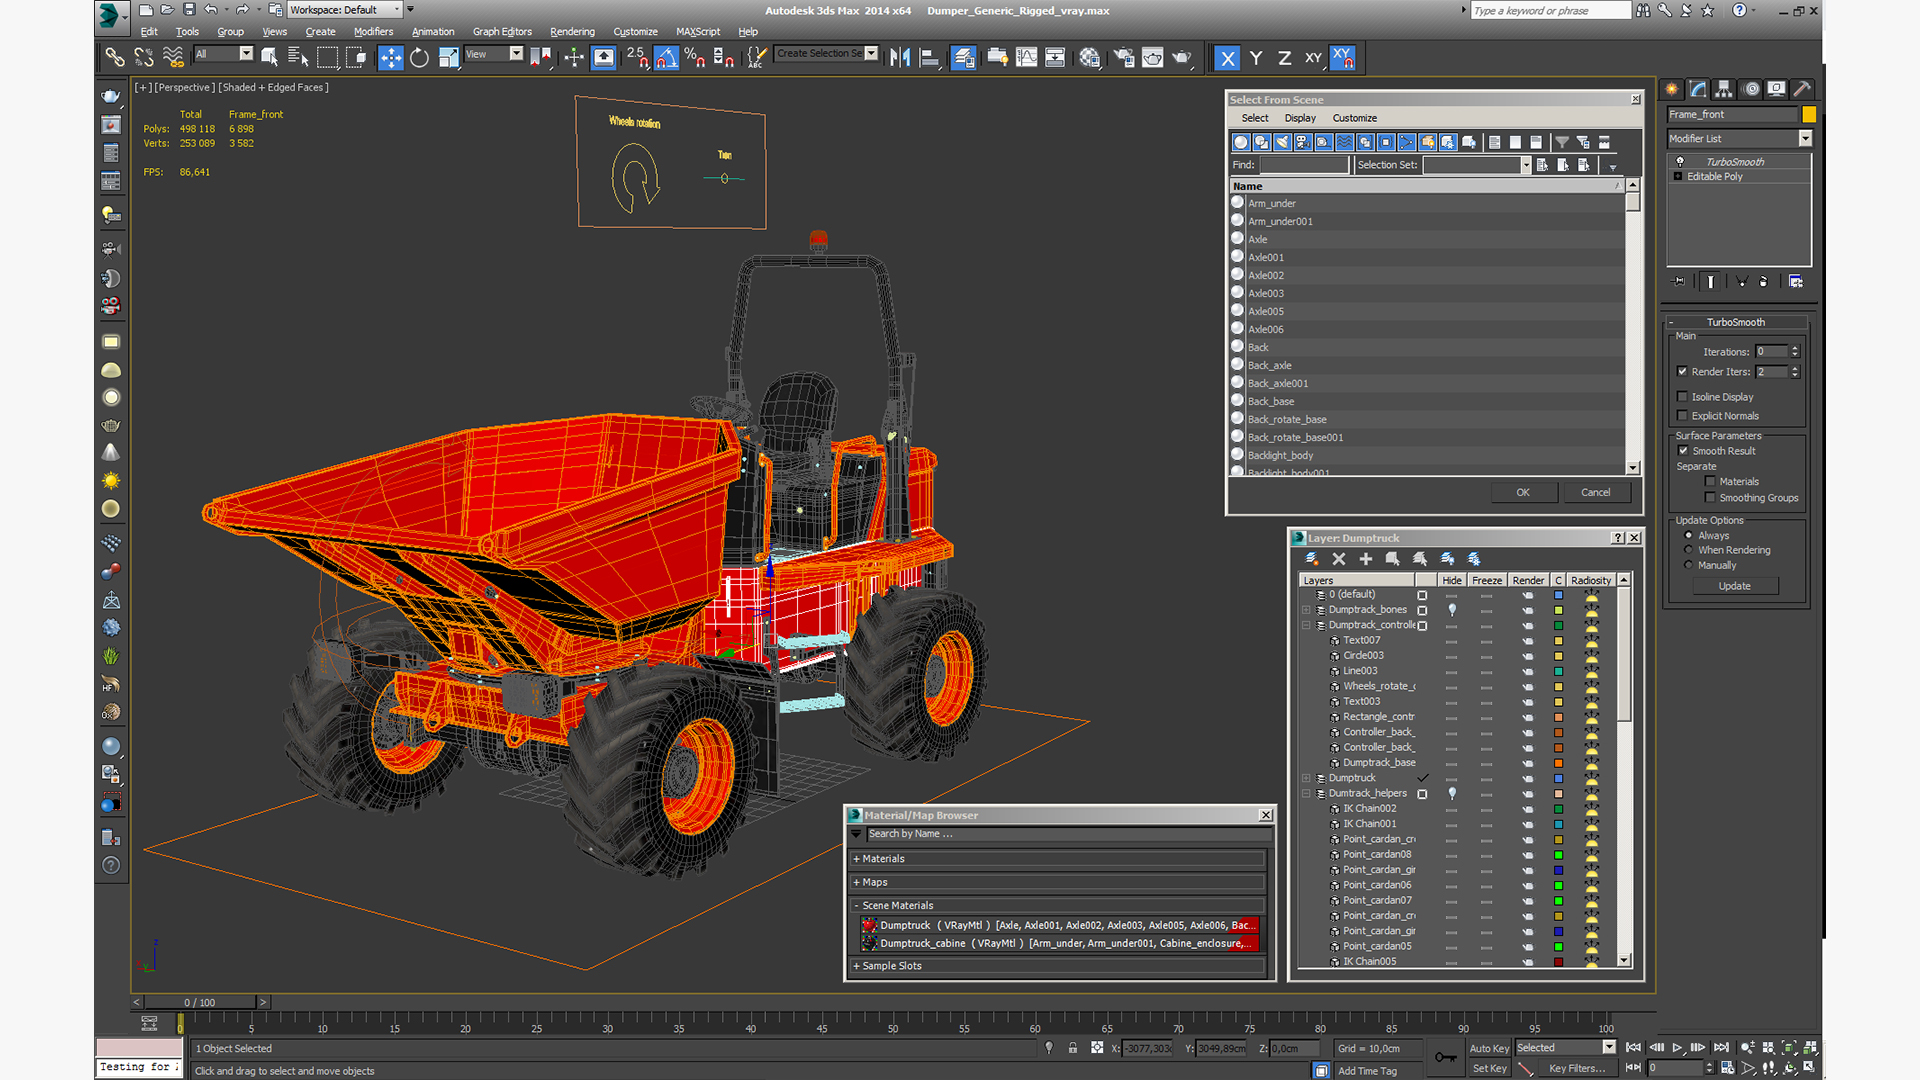Restrict transform to X axis
The image size is (1920, 1080).
pyautogui.click(x=1227, y=58)
